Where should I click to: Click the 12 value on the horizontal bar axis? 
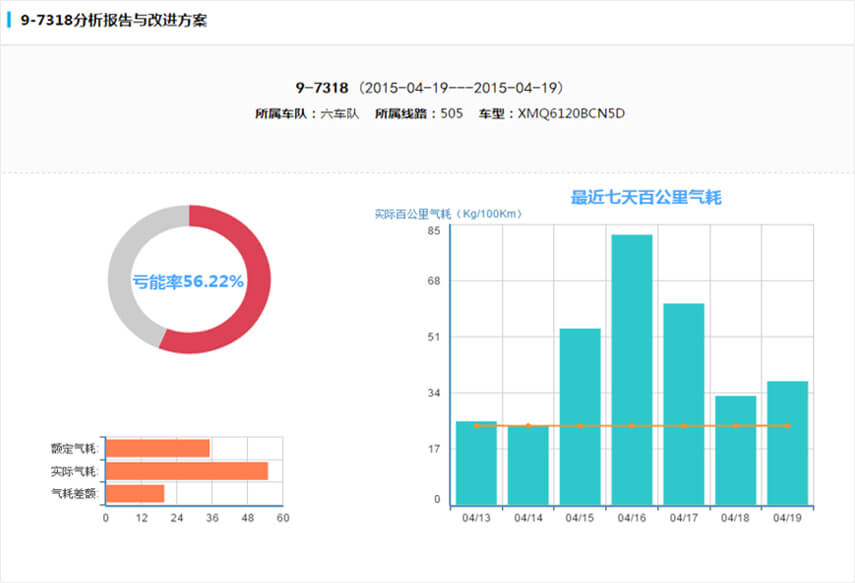141,518
